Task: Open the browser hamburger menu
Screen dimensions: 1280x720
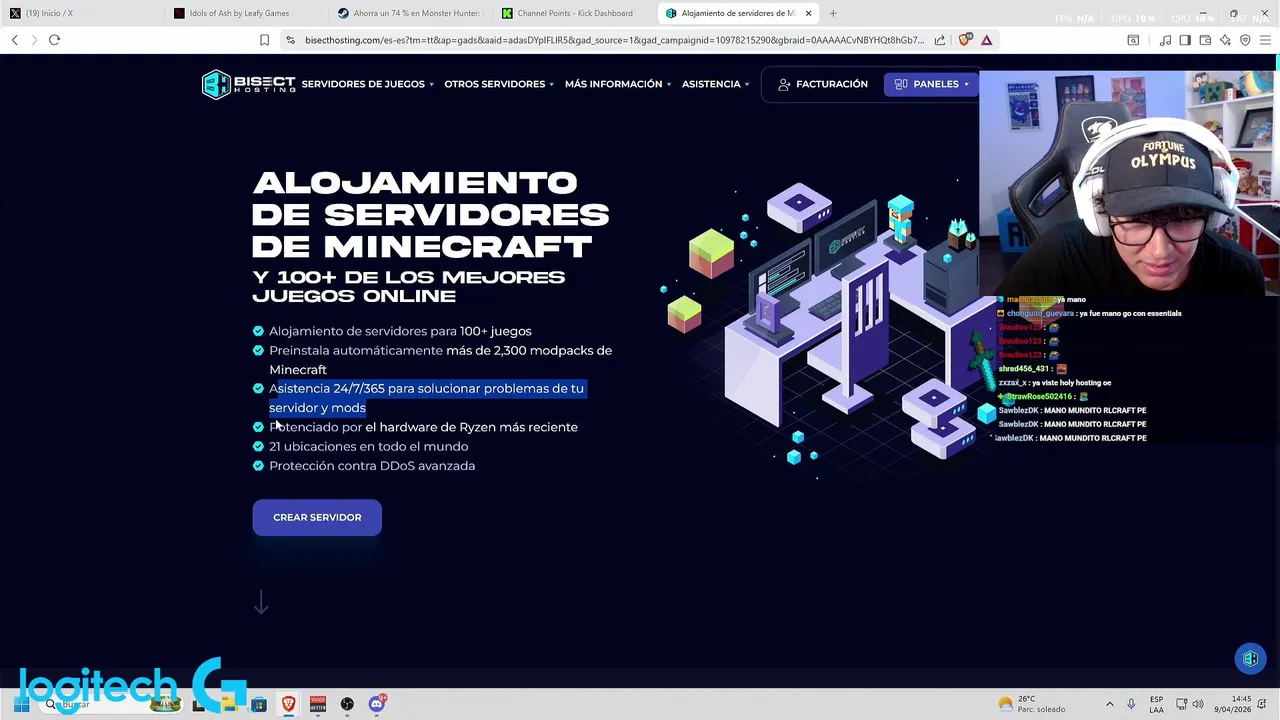Action: 1265,40
